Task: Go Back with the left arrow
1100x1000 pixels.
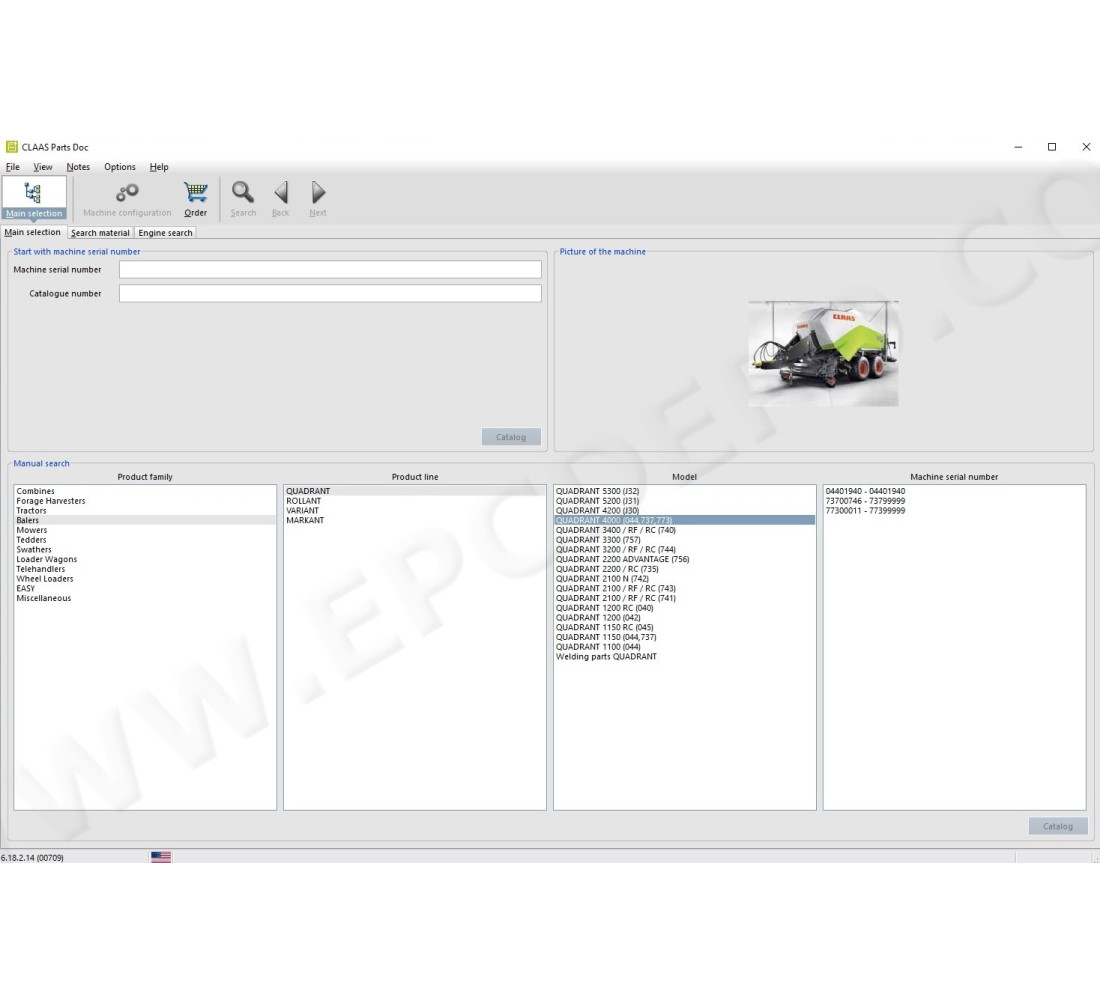Action: point(281,199)
